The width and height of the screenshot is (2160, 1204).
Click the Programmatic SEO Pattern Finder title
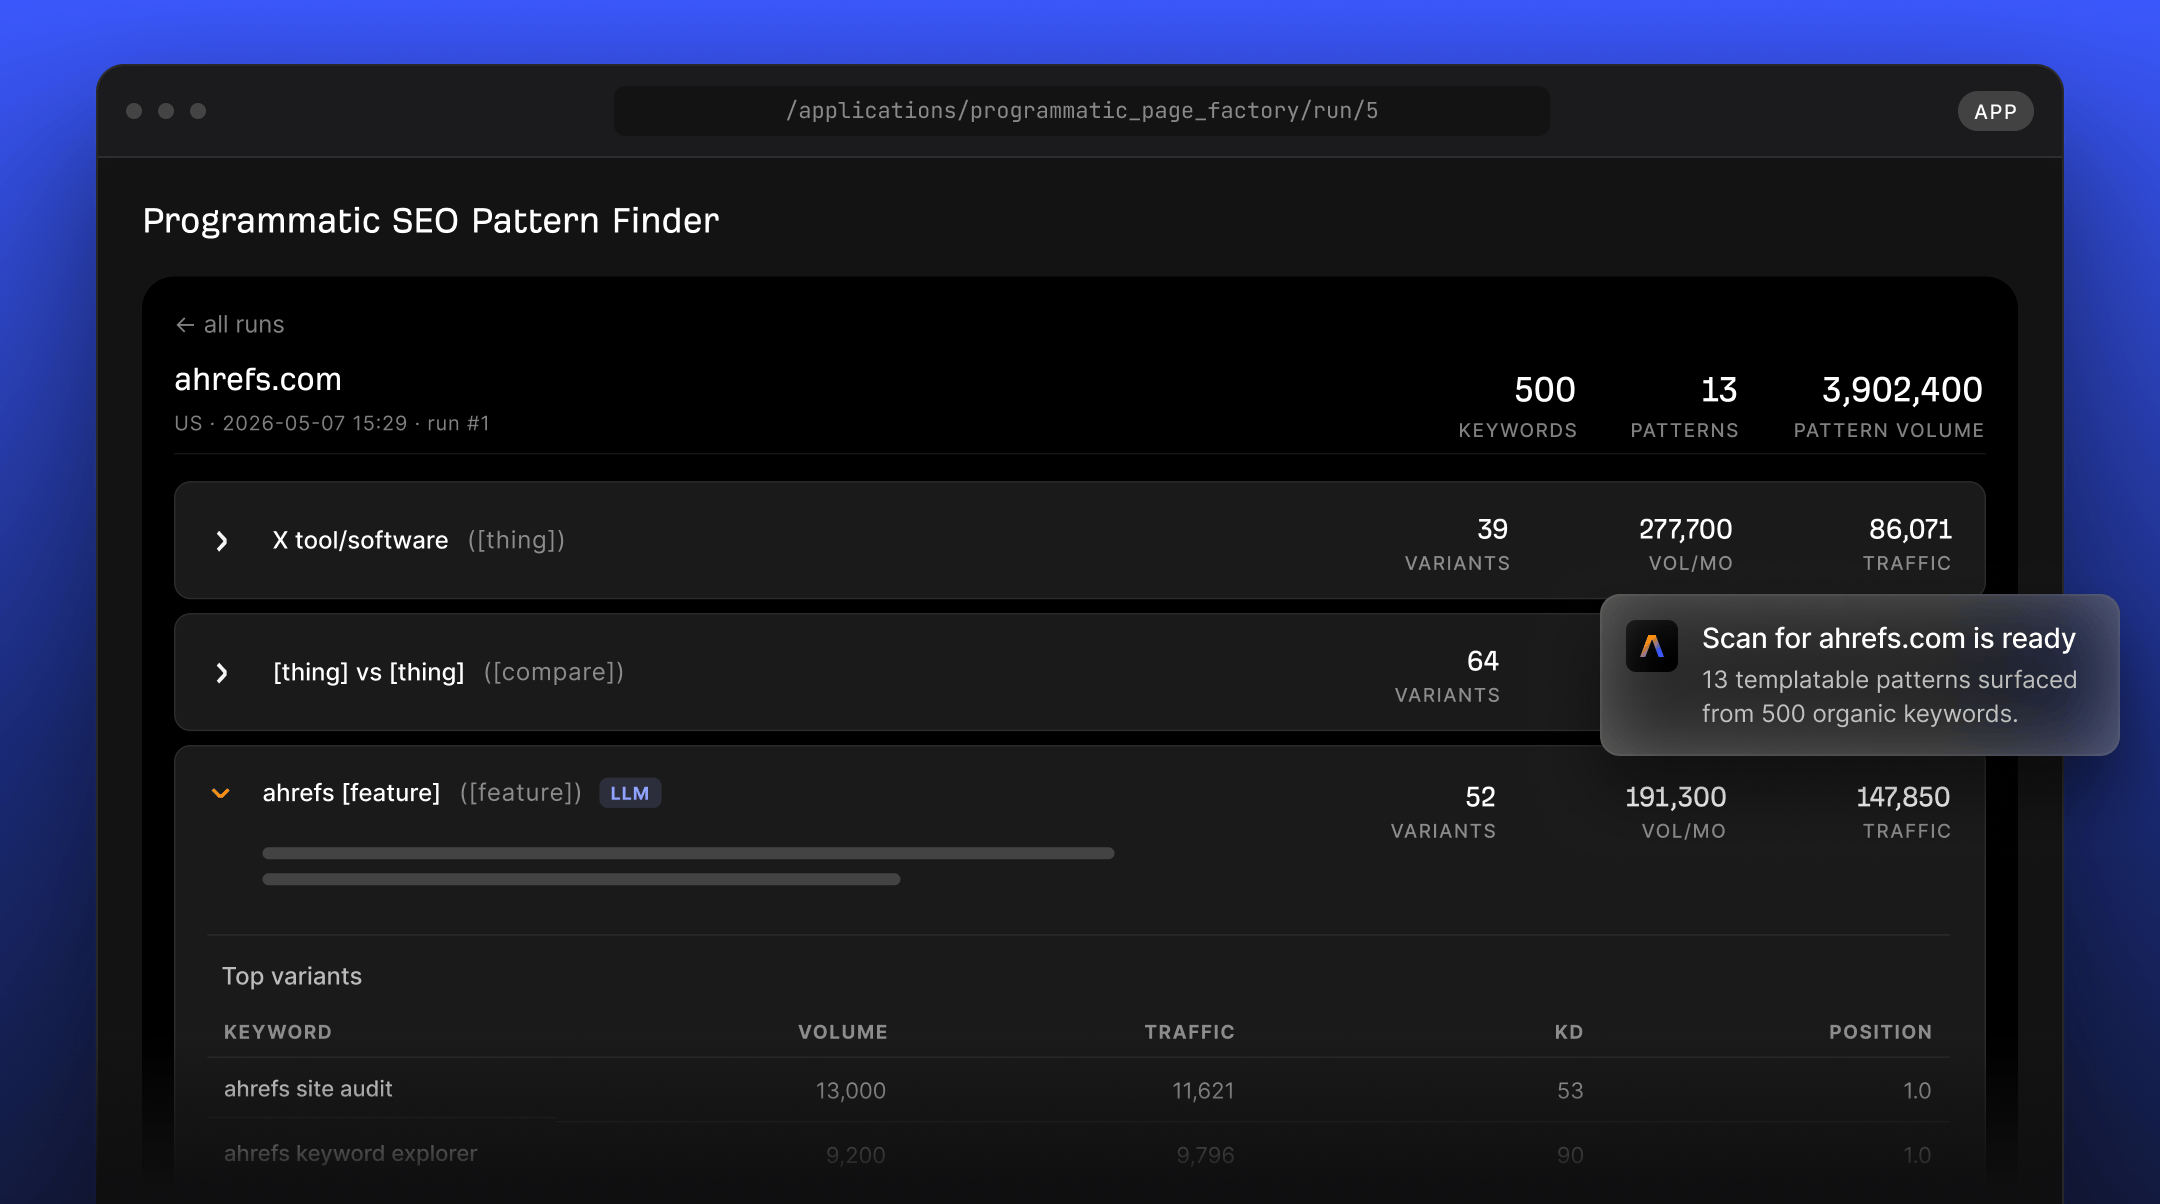pyautogui.click(x=431, y=221)
